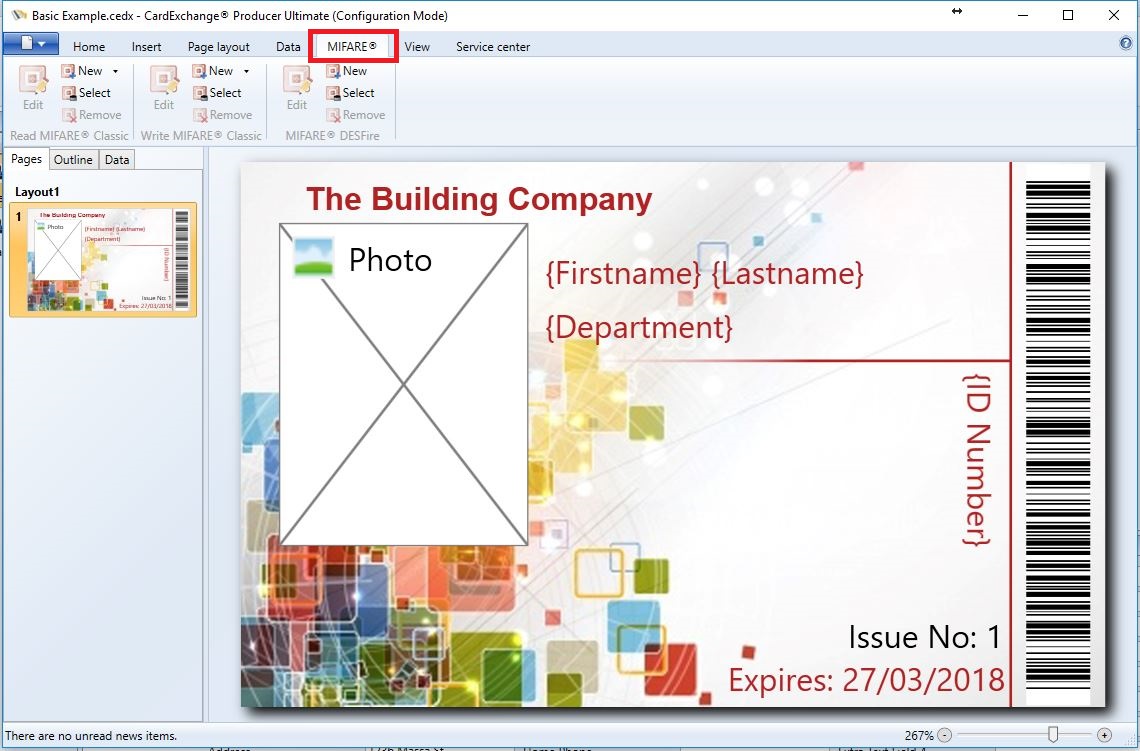Select the 'Expires: 27/03/2018' text

click(x=867, y=680)
